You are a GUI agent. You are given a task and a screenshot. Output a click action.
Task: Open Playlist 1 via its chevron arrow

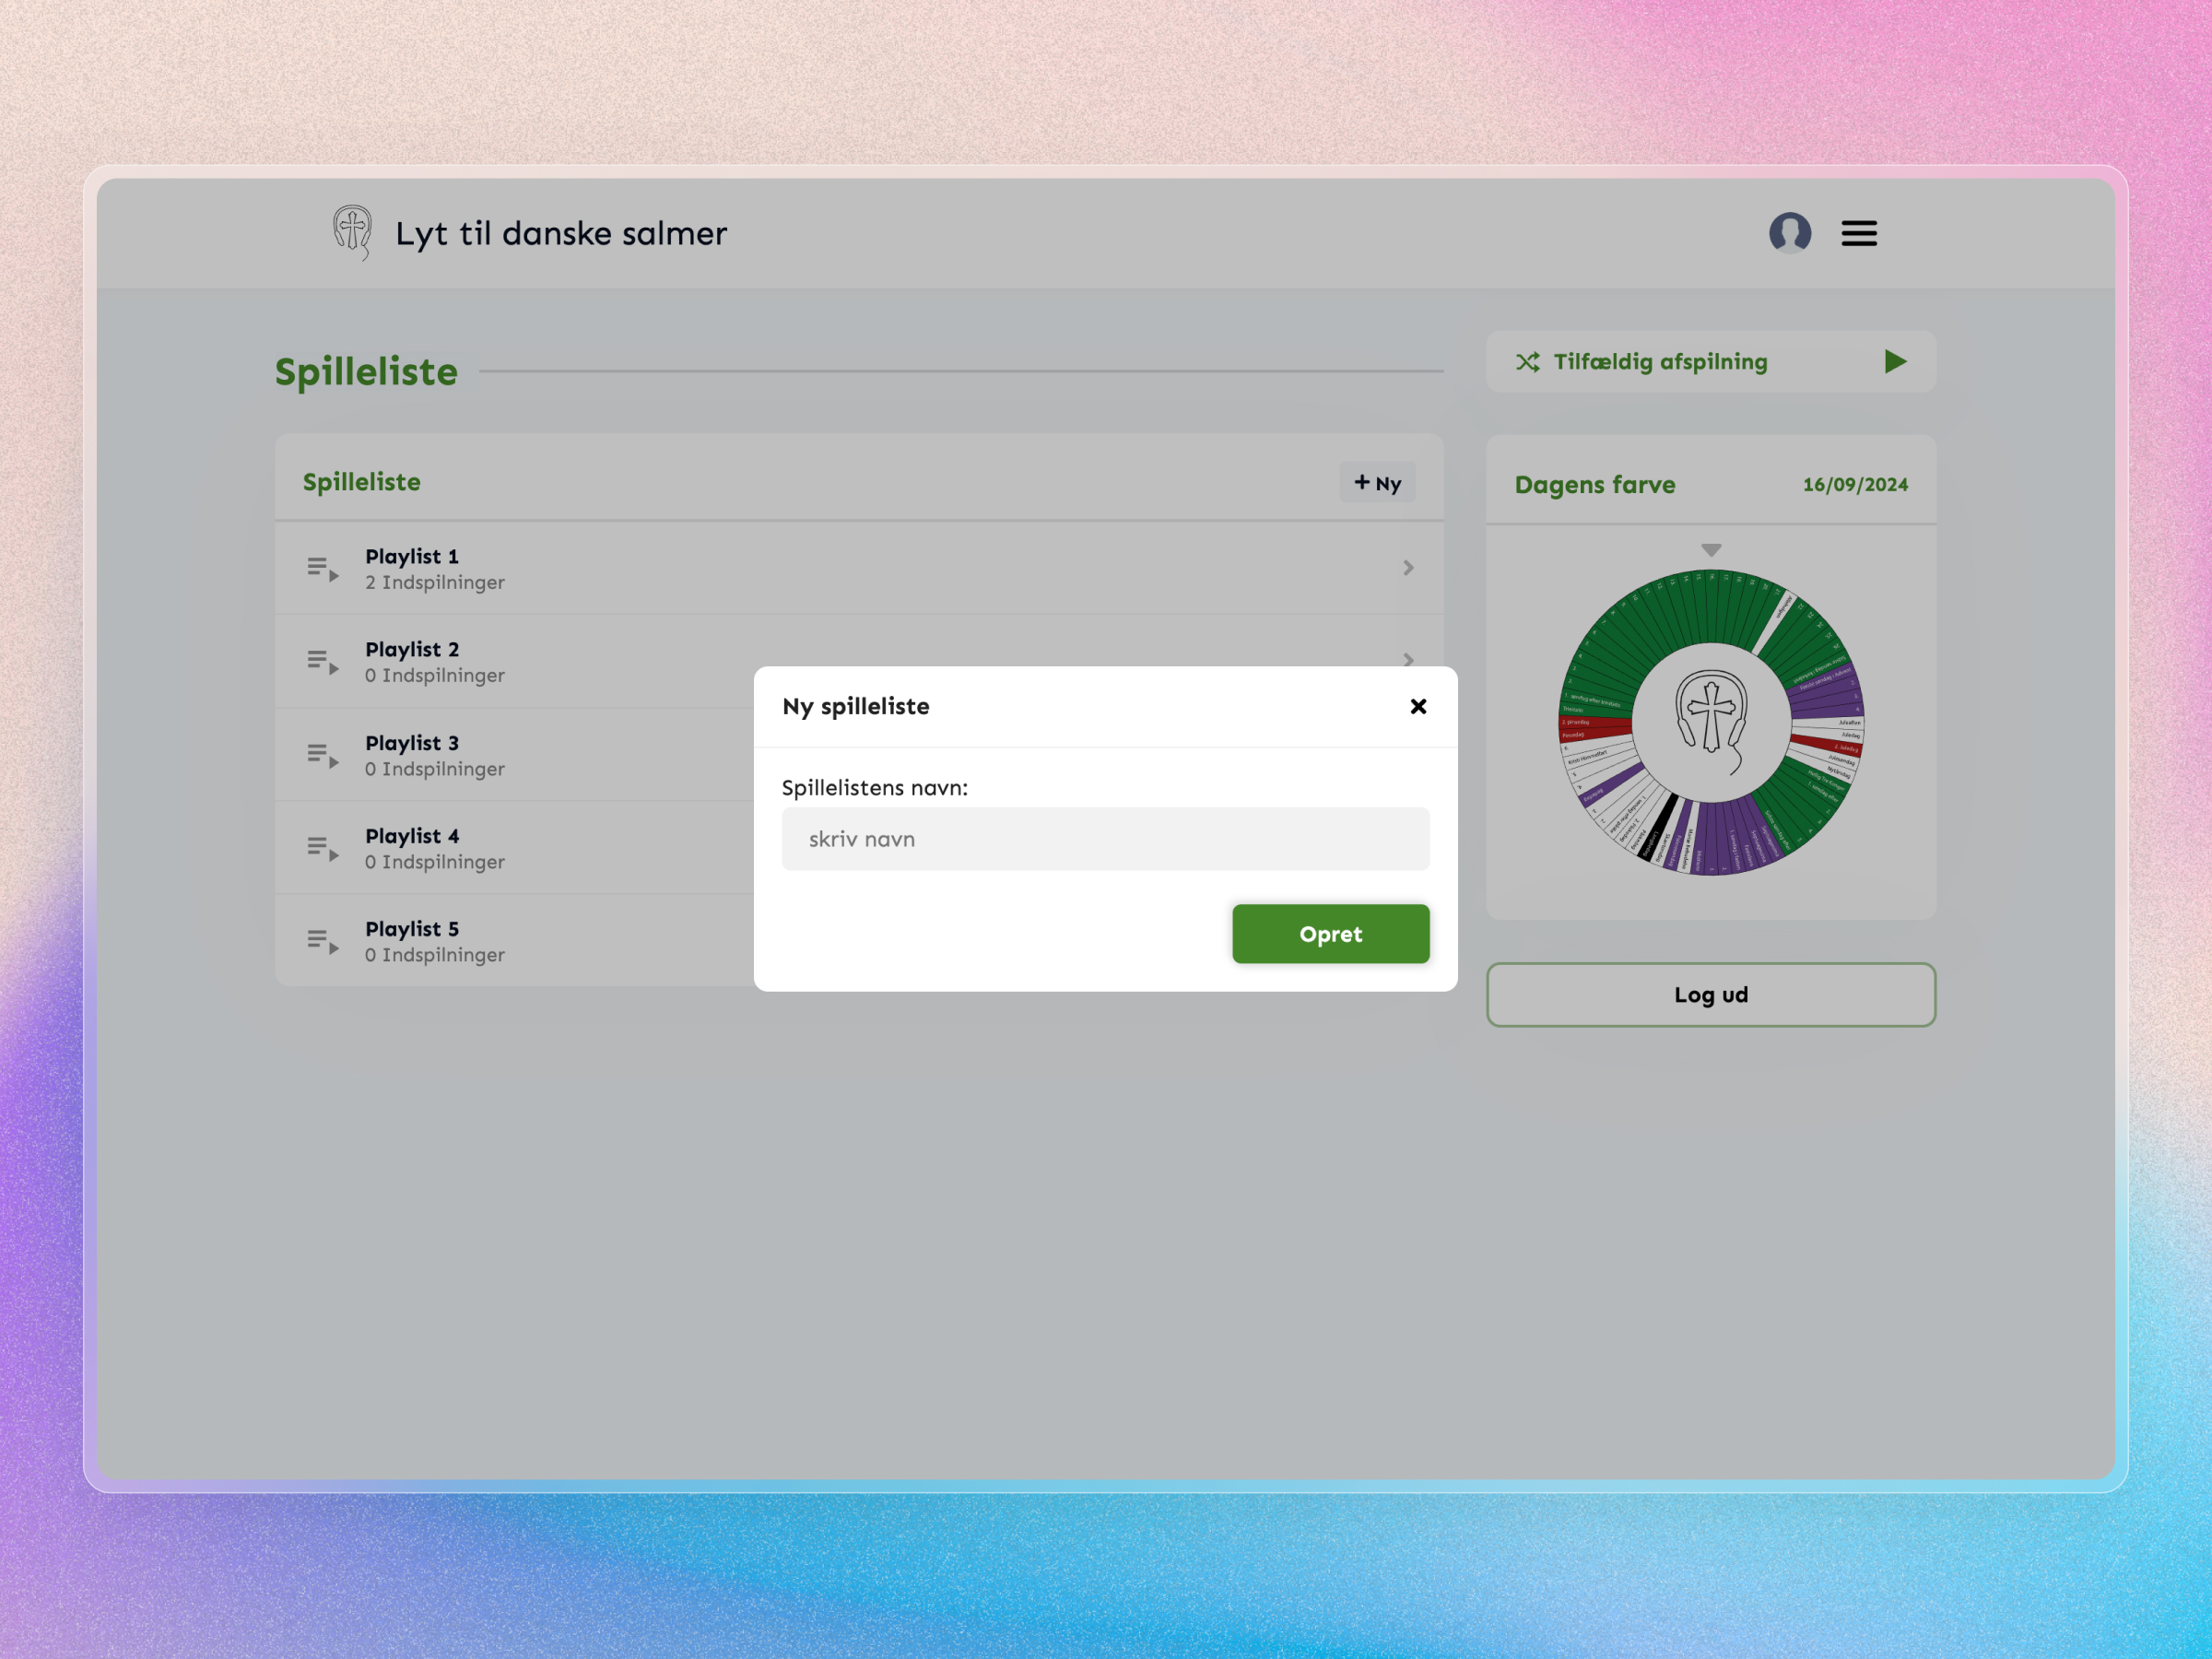tap(1410, 567)
